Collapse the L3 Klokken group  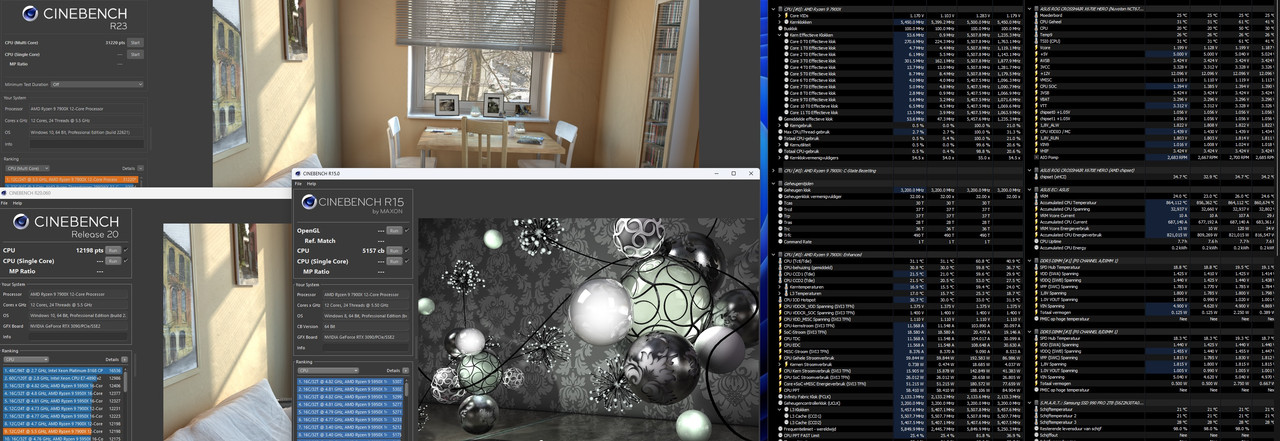pos(779,409)
